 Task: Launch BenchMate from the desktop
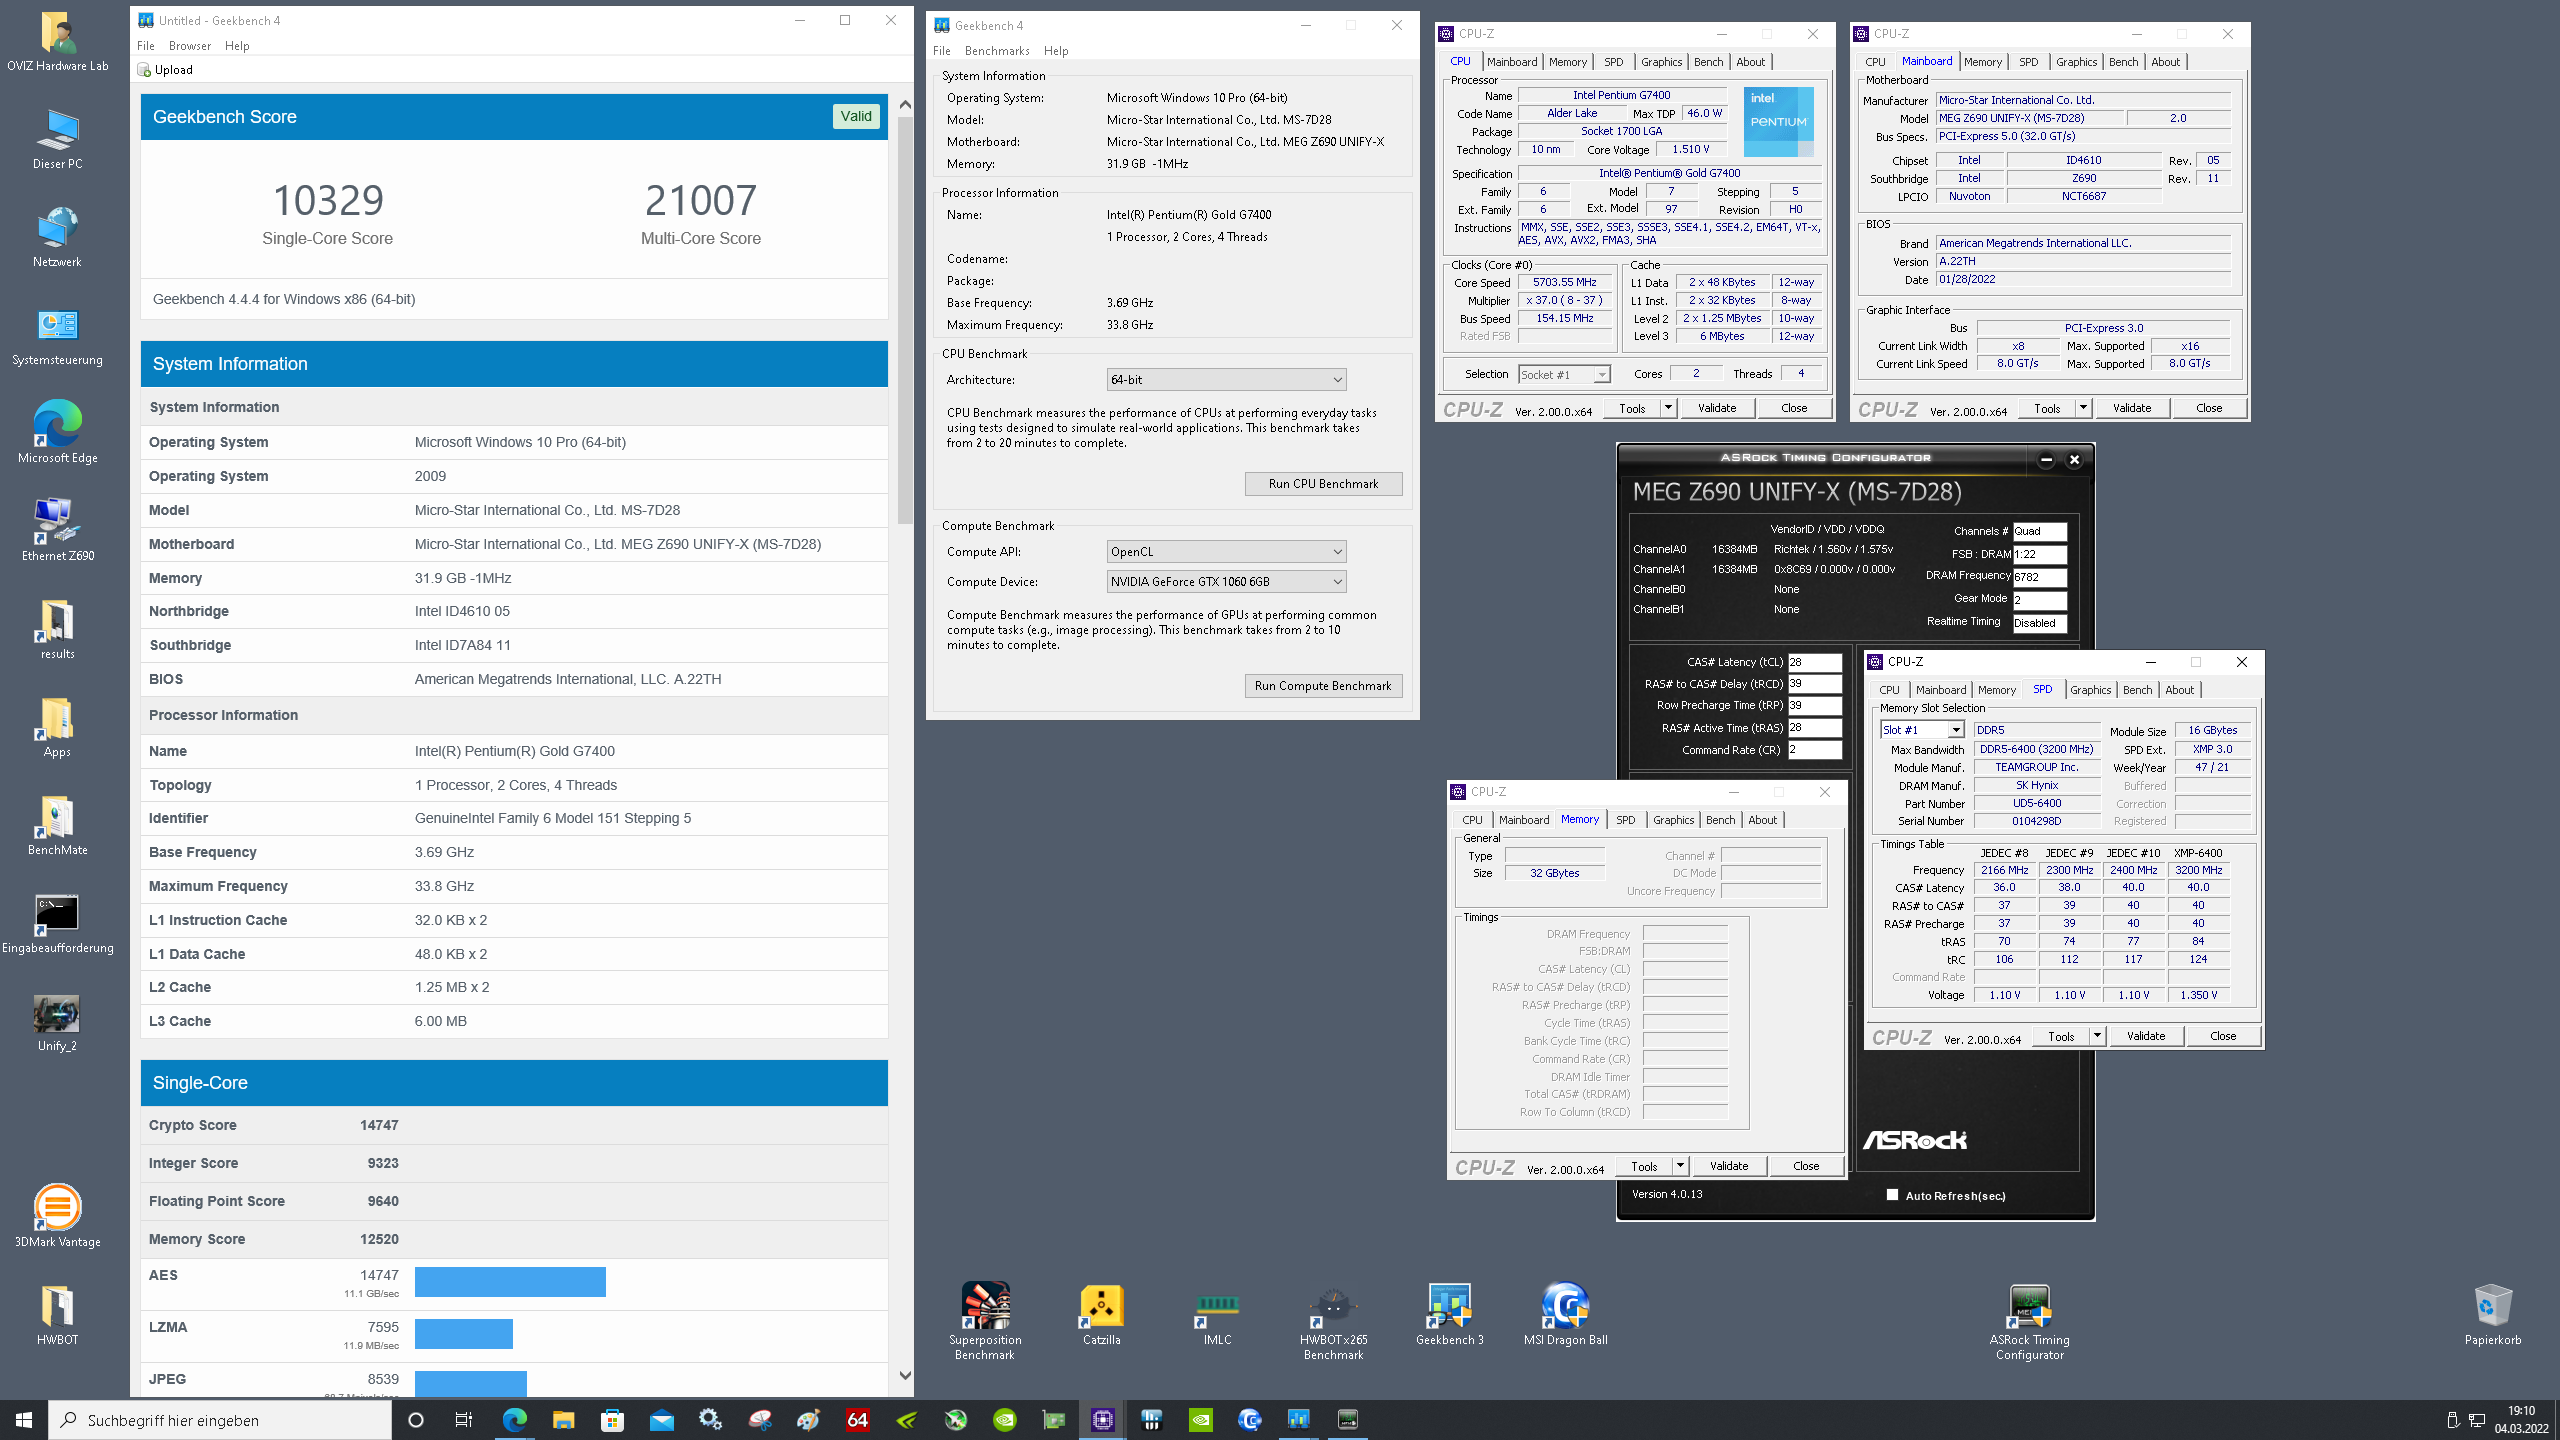[57, 825]
